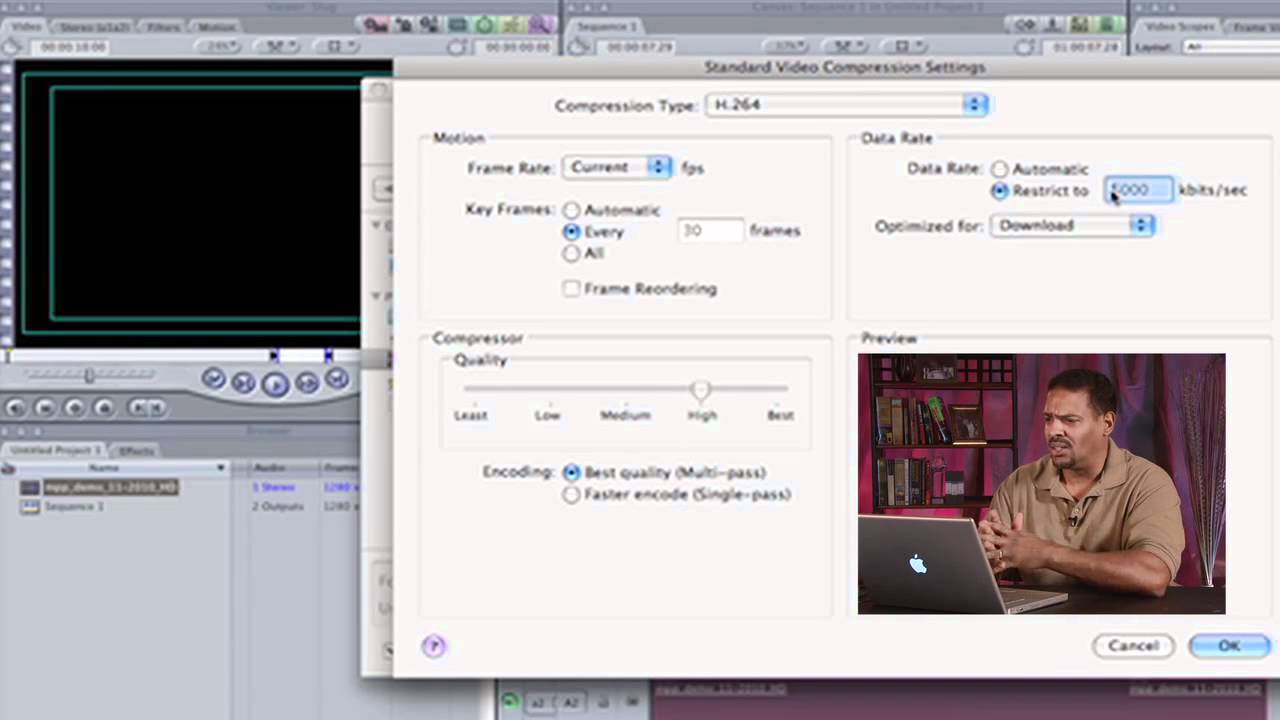Switch to the Stereo (a1a2) tab in Viewer
1280x720 pixels.
tap(95, 27)
